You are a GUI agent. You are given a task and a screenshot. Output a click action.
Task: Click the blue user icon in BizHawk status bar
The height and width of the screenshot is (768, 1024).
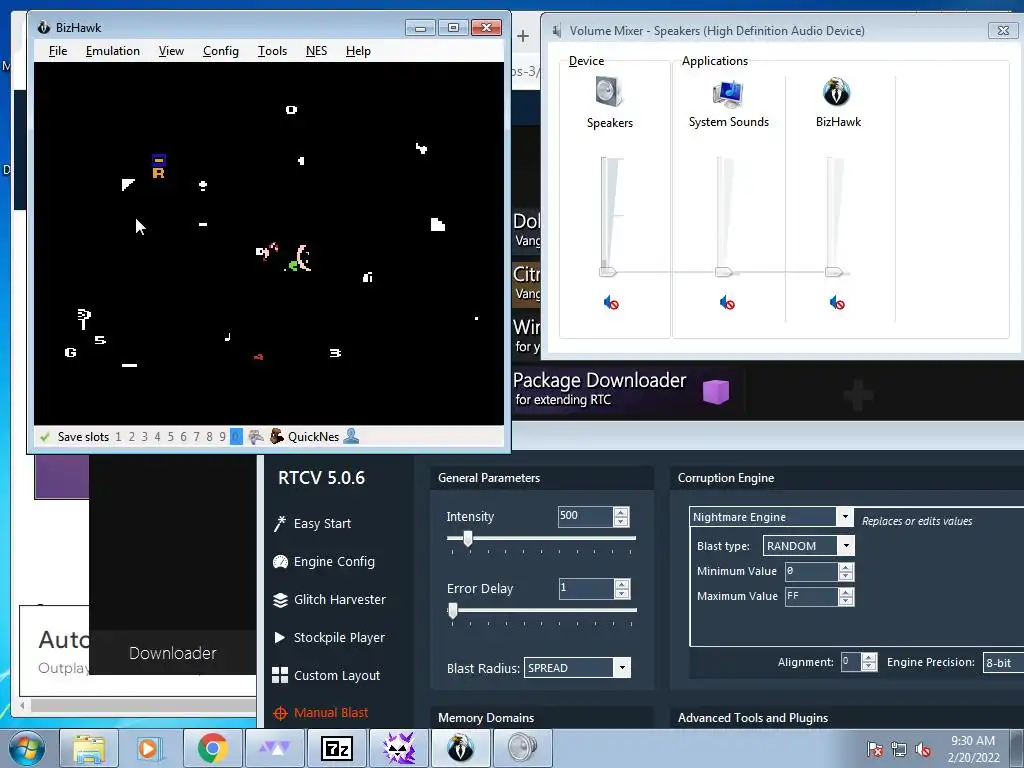351,436
